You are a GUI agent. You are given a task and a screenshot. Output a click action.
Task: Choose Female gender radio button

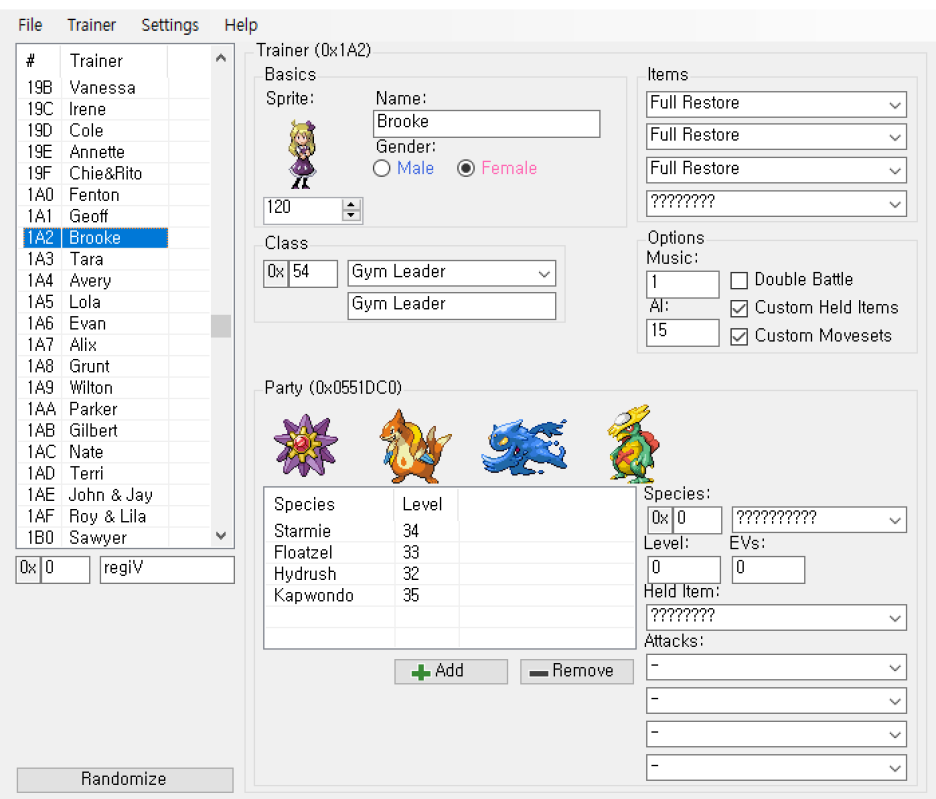pyautogui.click(x=466, y=168)
